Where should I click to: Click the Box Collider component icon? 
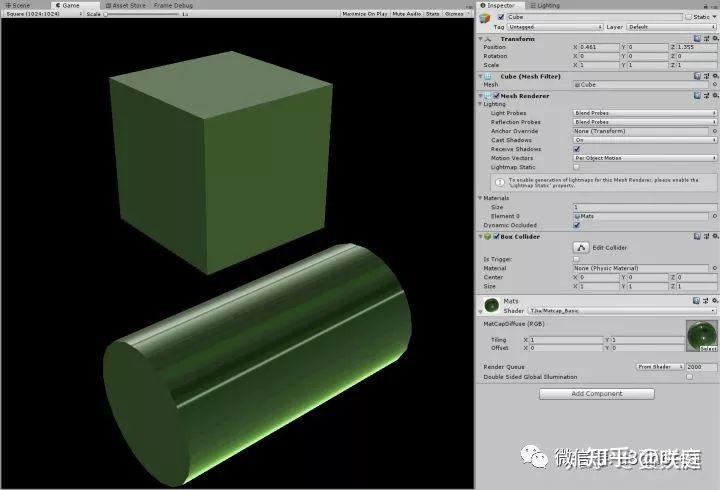[x=488, y=237]
